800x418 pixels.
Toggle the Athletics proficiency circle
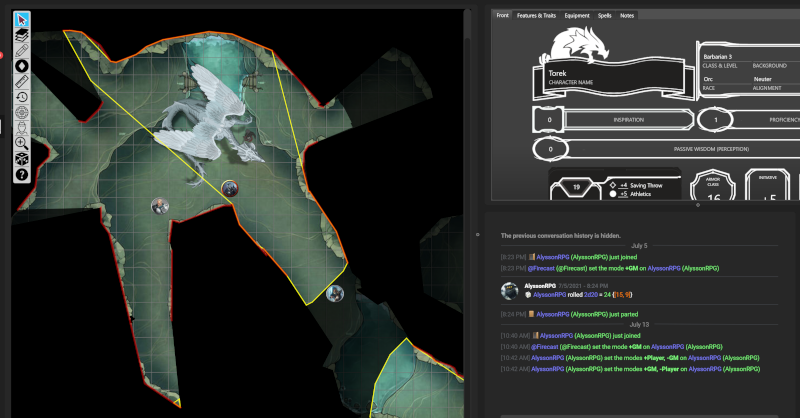pyautogui.click(x=613, y=194)
